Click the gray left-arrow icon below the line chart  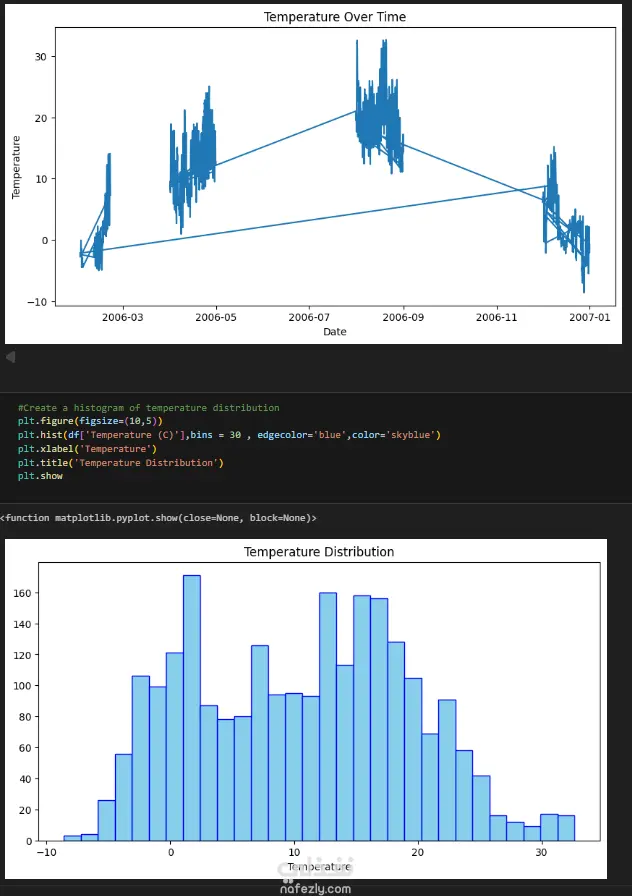[x=10, y=357]
